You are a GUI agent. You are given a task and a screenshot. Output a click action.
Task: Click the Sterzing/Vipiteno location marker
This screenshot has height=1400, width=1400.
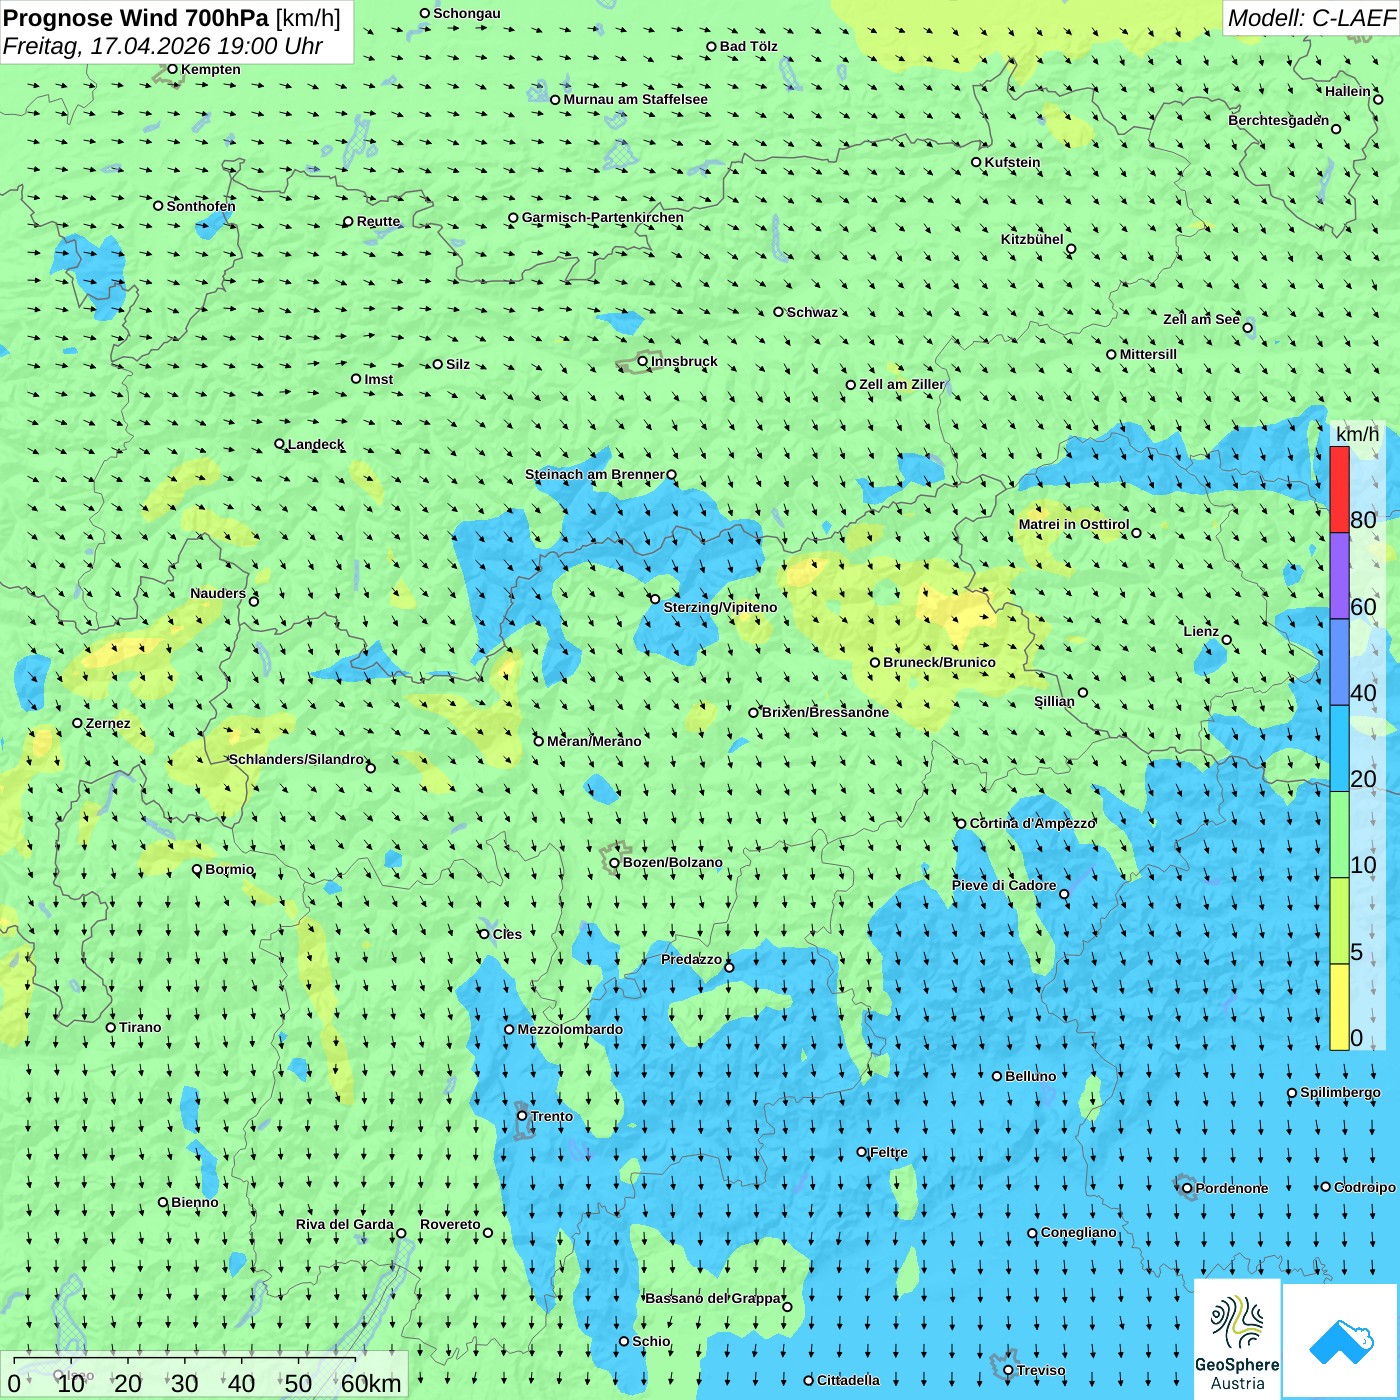pos(655,599)
